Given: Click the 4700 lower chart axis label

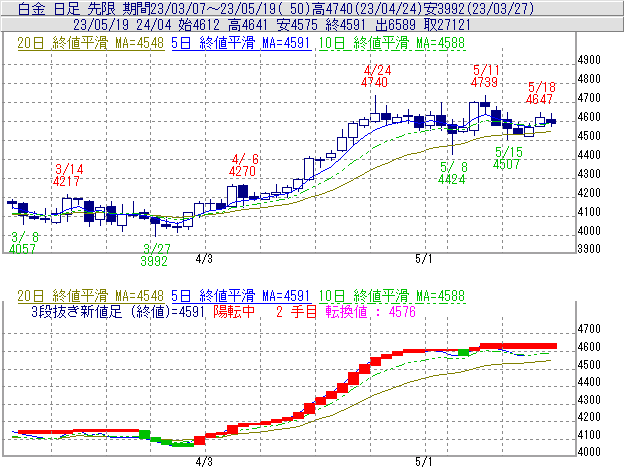Looking at the screenshot, I should tap(589, 329).
